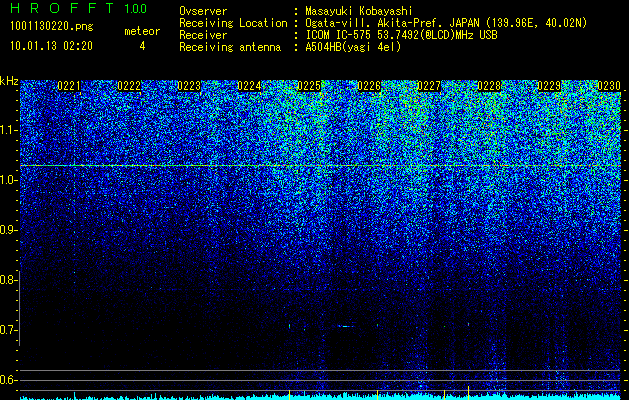
Task: Click the 0226 time marker
Action: (x=369, y=86)
